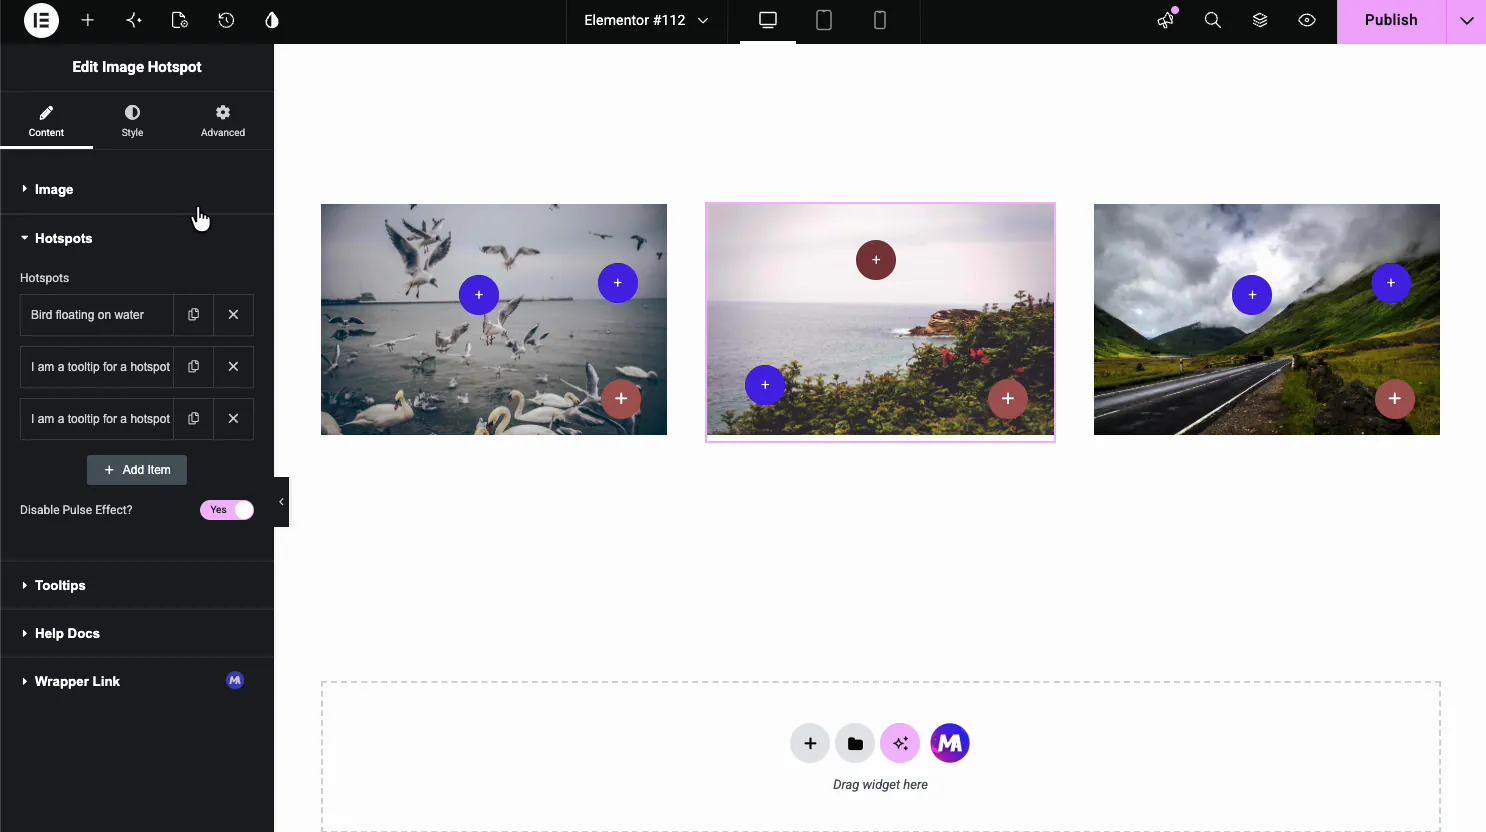Open the finder search icon

point(1213,20)
